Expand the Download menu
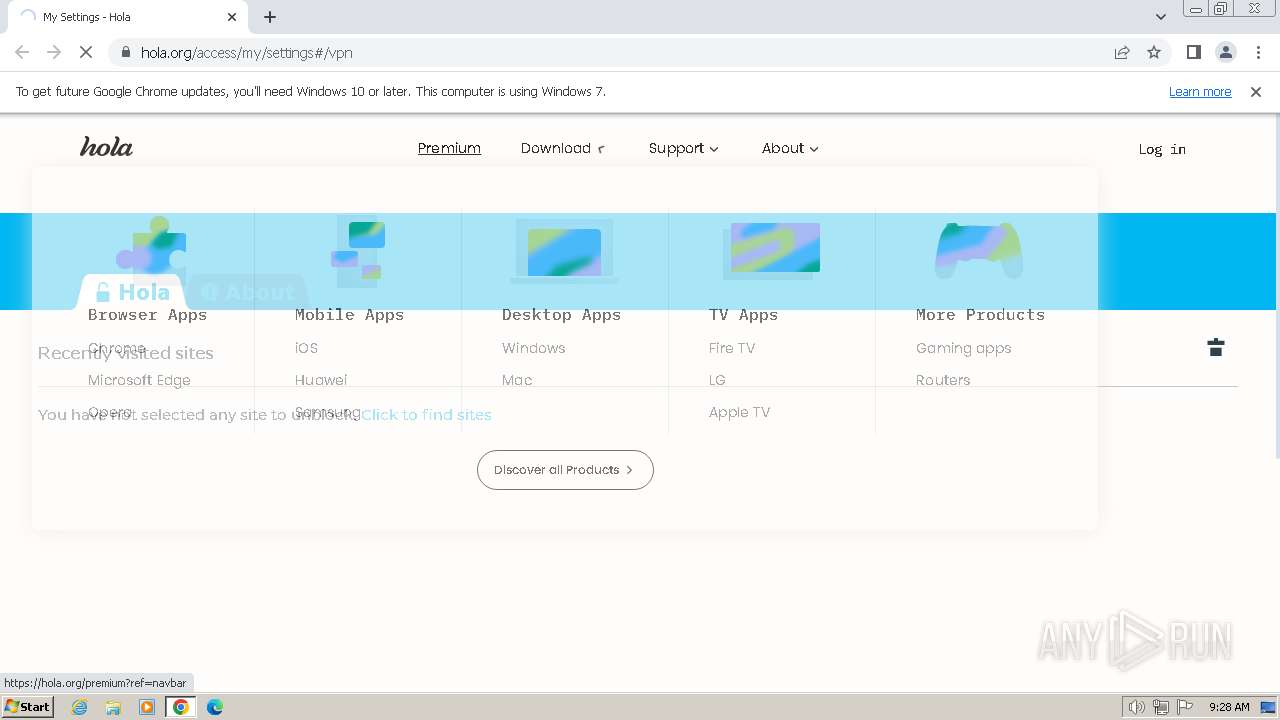 pyautogui.click(x=563, y=148)
